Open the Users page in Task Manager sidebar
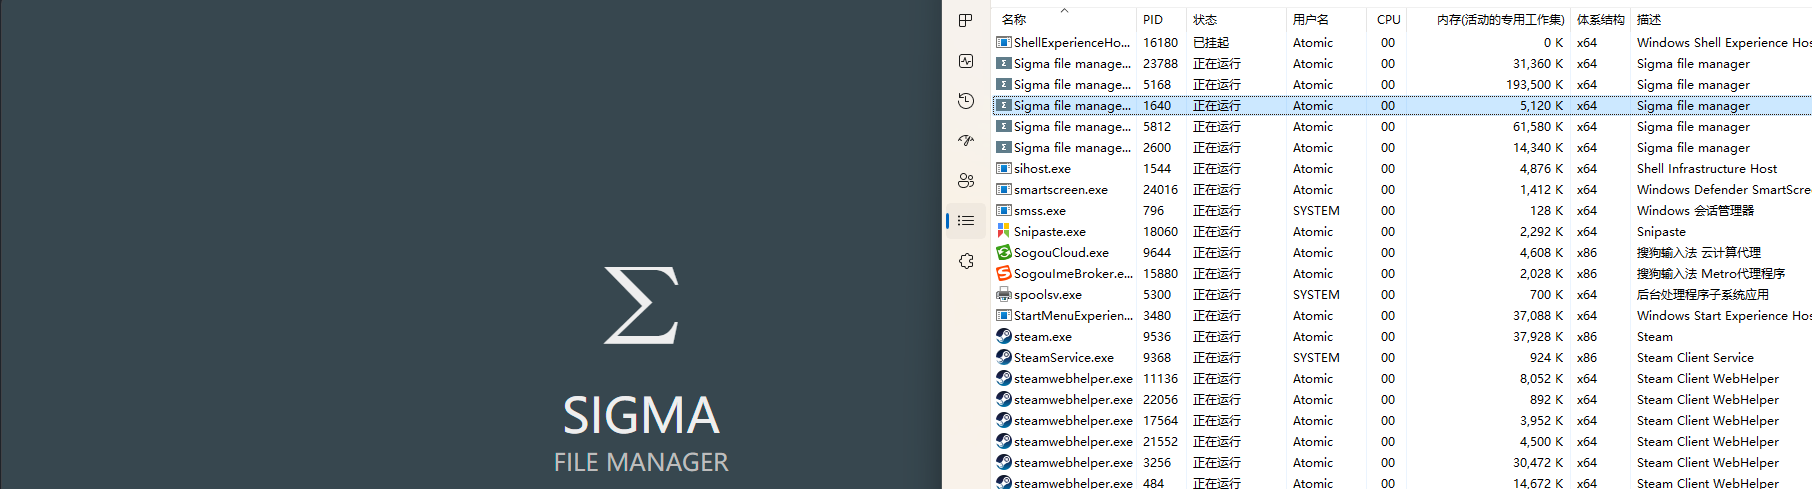The height and width of the screenshot is (489, 1812). pyautogui.click(x=966, y=181)
